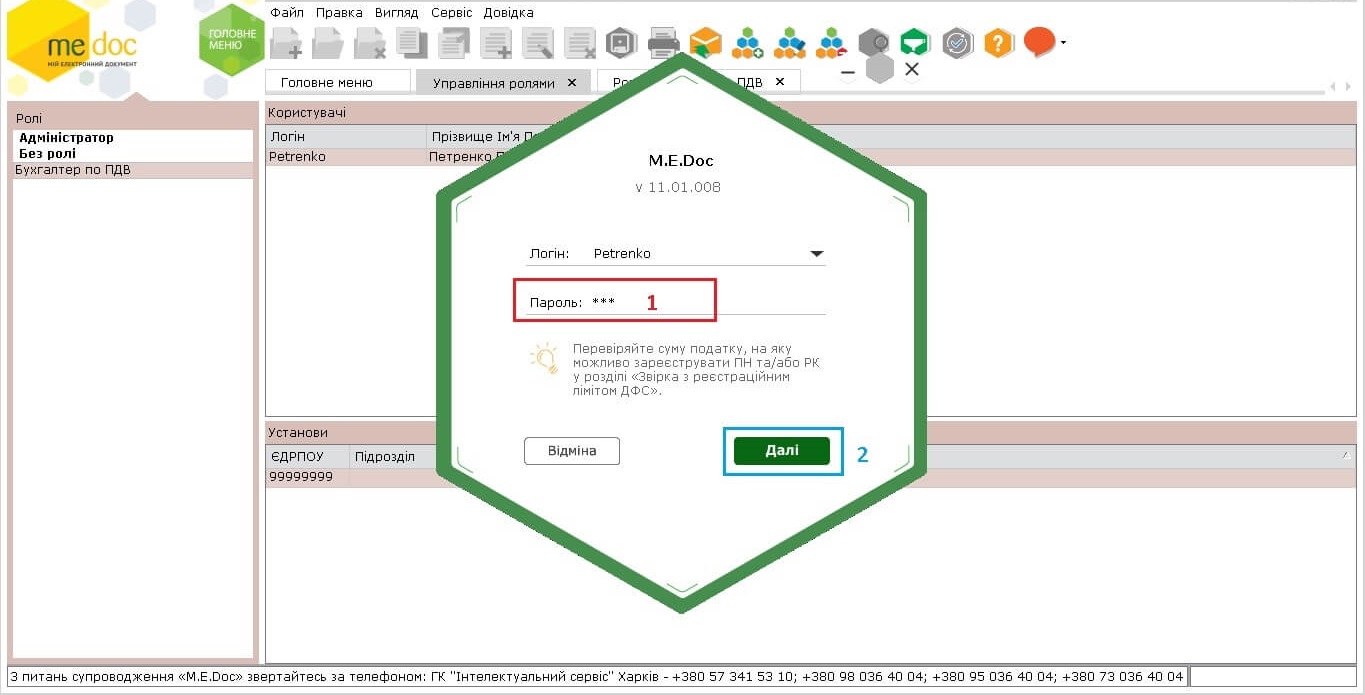Click the delete row icon in toolbar

[580, 43]
